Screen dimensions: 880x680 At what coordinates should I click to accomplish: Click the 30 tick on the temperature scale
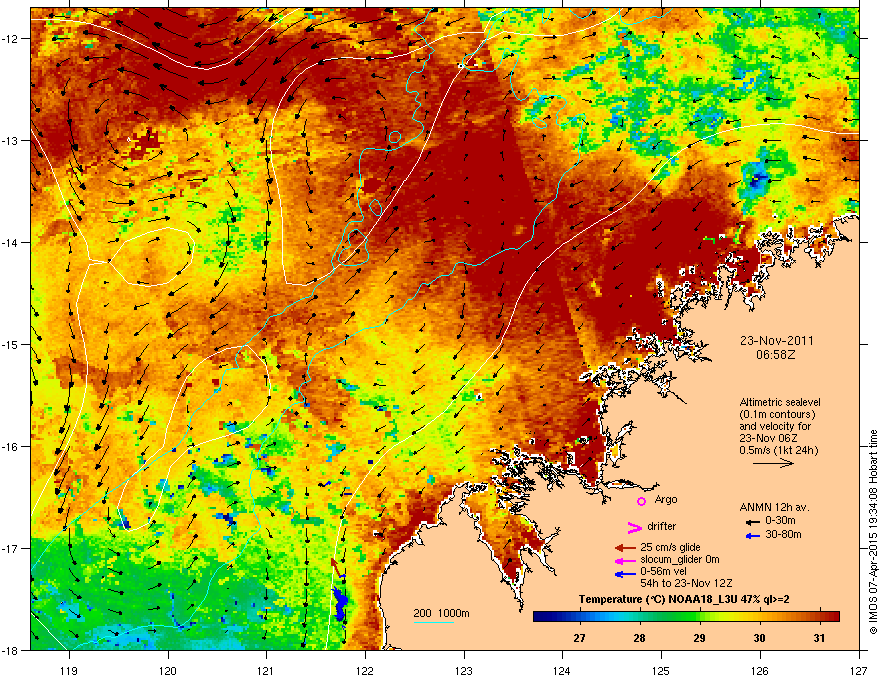click(759, 638)
